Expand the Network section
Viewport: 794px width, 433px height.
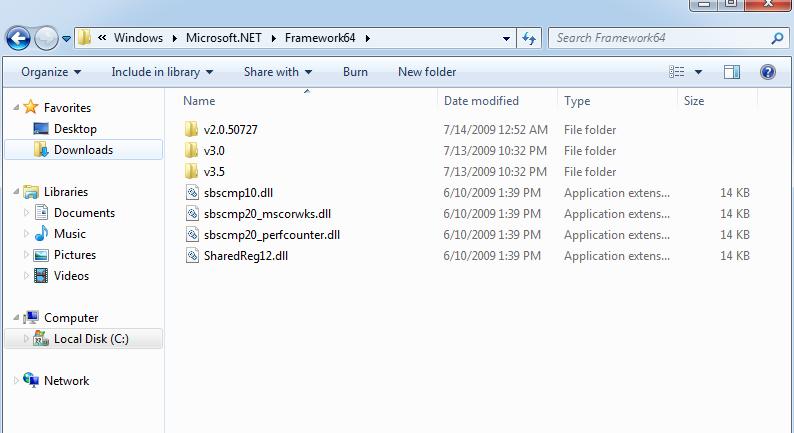[16, 380]
